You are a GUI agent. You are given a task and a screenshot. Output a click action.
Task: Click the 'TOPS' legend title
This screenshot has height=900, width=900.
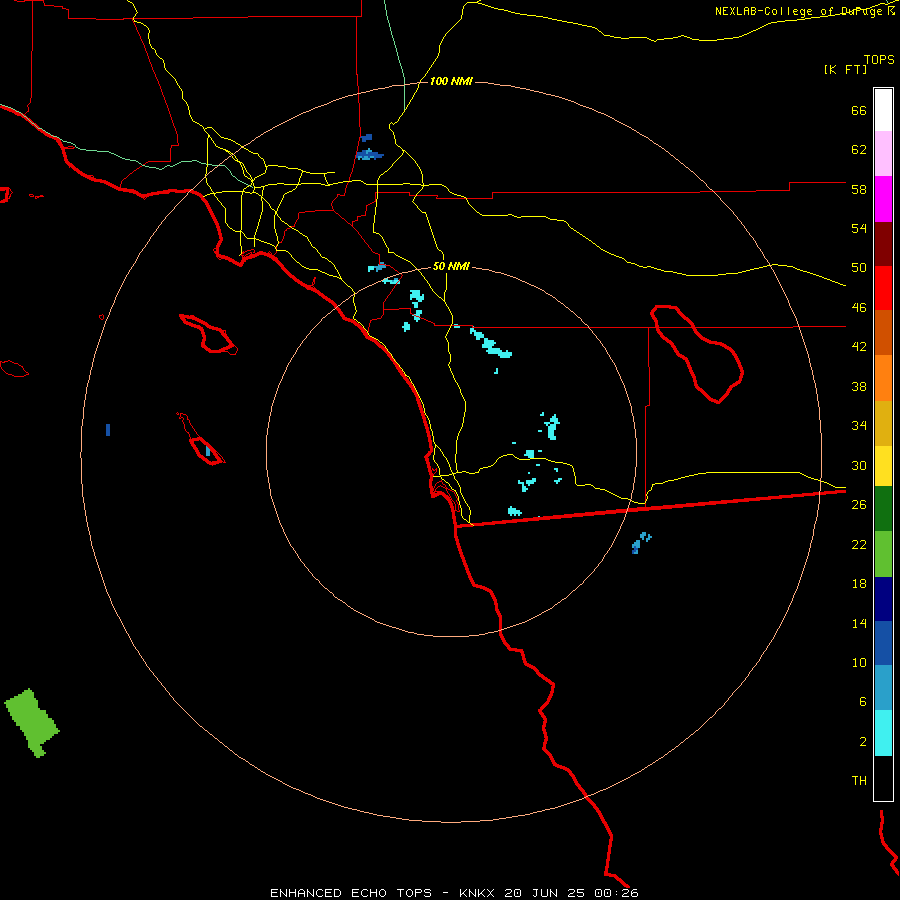point(879,59)
